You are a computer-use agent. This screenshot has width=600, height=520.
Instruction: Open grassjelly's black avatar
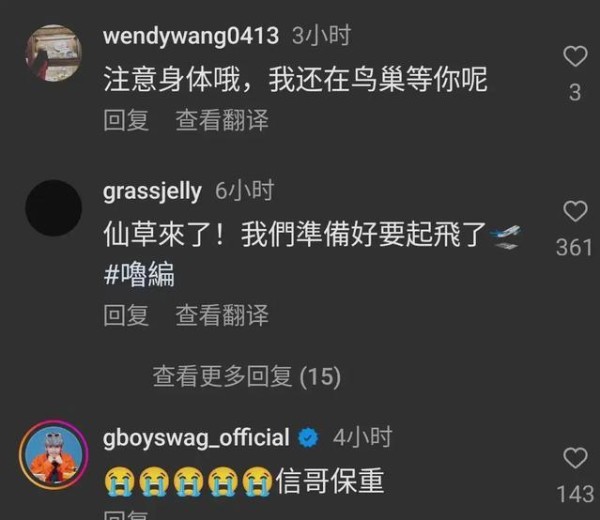(54, 208)
